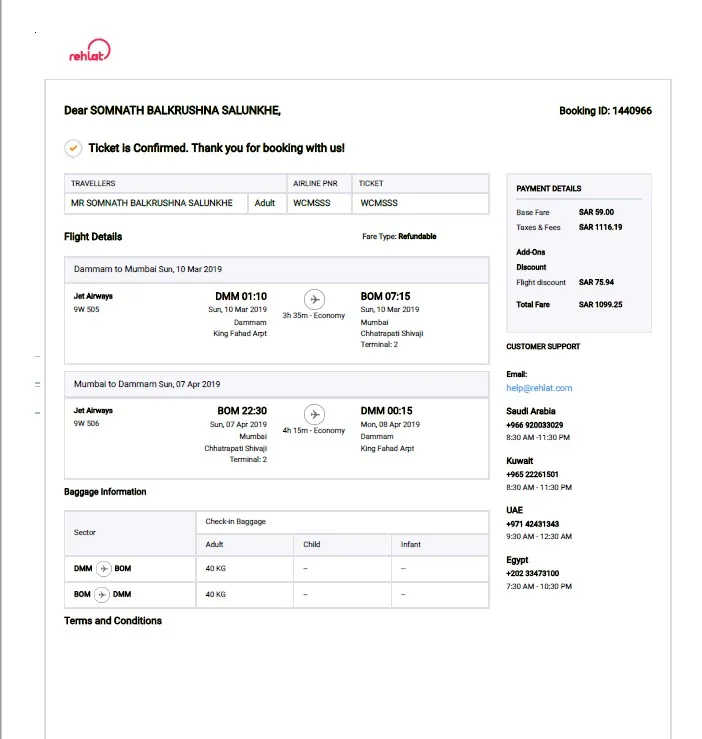Click the airplane icon on Mumbai to Dammam flight
The width and height of the screenshot is (702, 739).
[314, 414]
